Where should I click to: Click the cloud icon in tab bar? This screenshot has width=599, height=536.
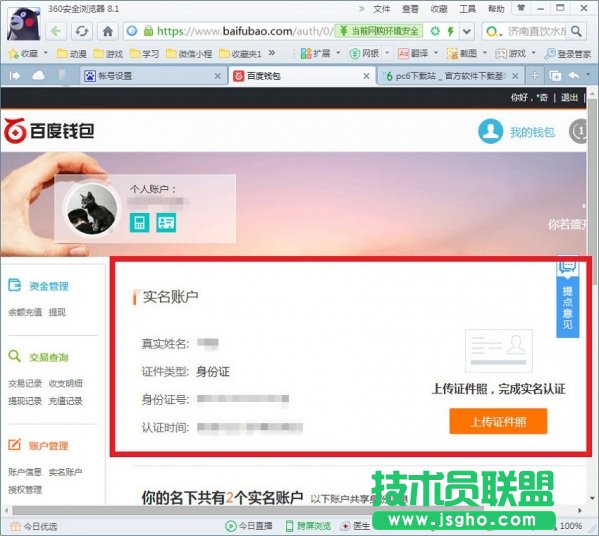38,76
